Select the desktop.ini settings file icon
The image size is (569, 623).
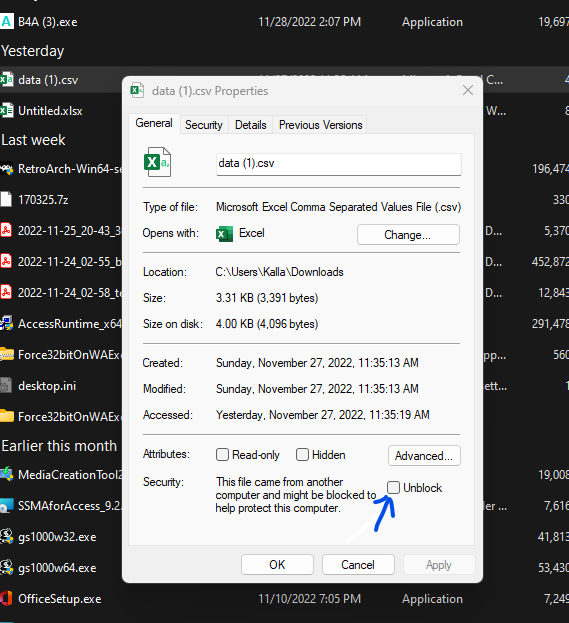point(6,385)
